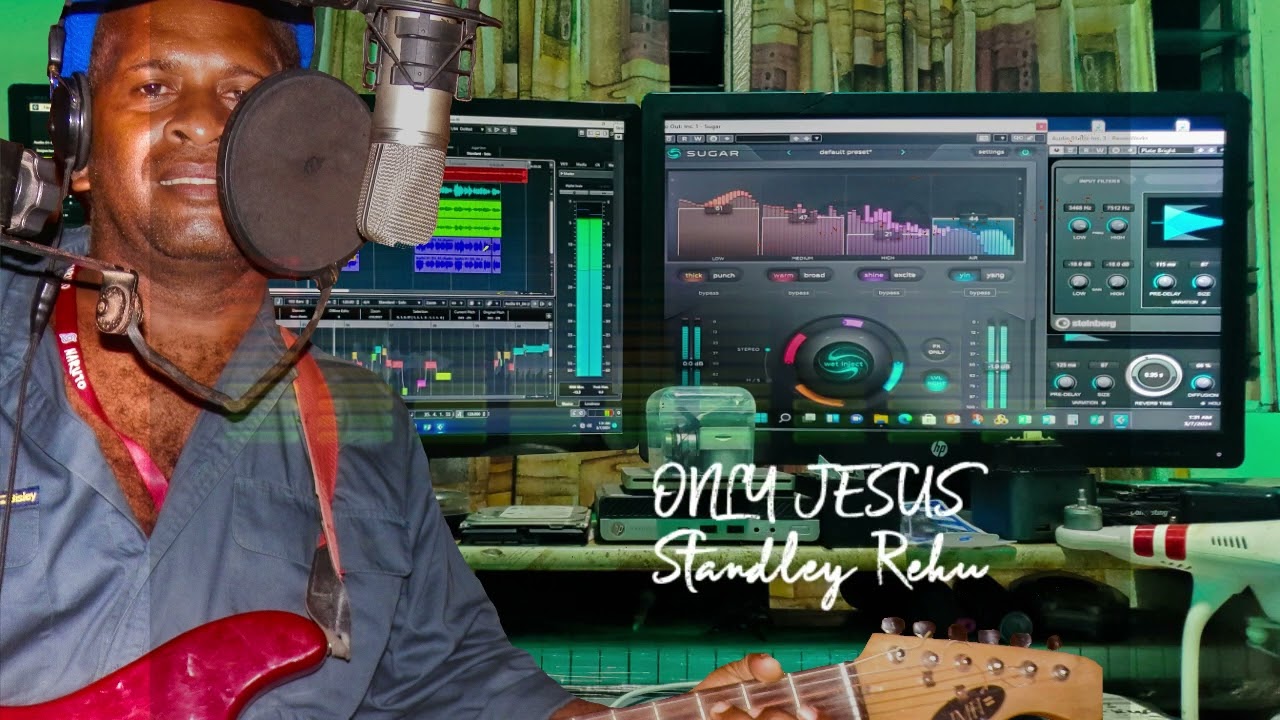Viewport: 1280px width, 720px height.
Task: Go to previous preset arrow in Sugar
Action: 788,152
